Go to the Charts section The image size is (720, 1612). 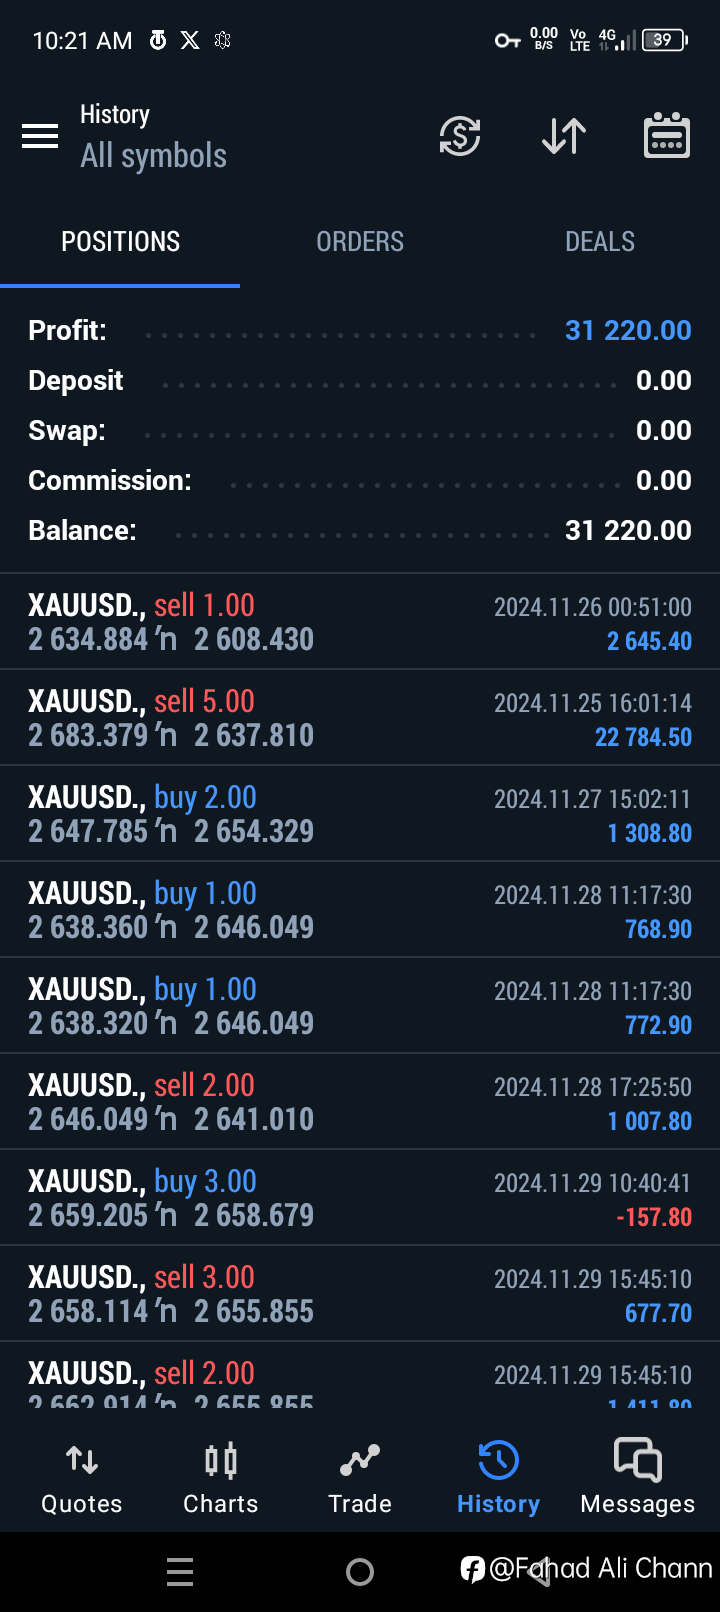point(221,1478)
